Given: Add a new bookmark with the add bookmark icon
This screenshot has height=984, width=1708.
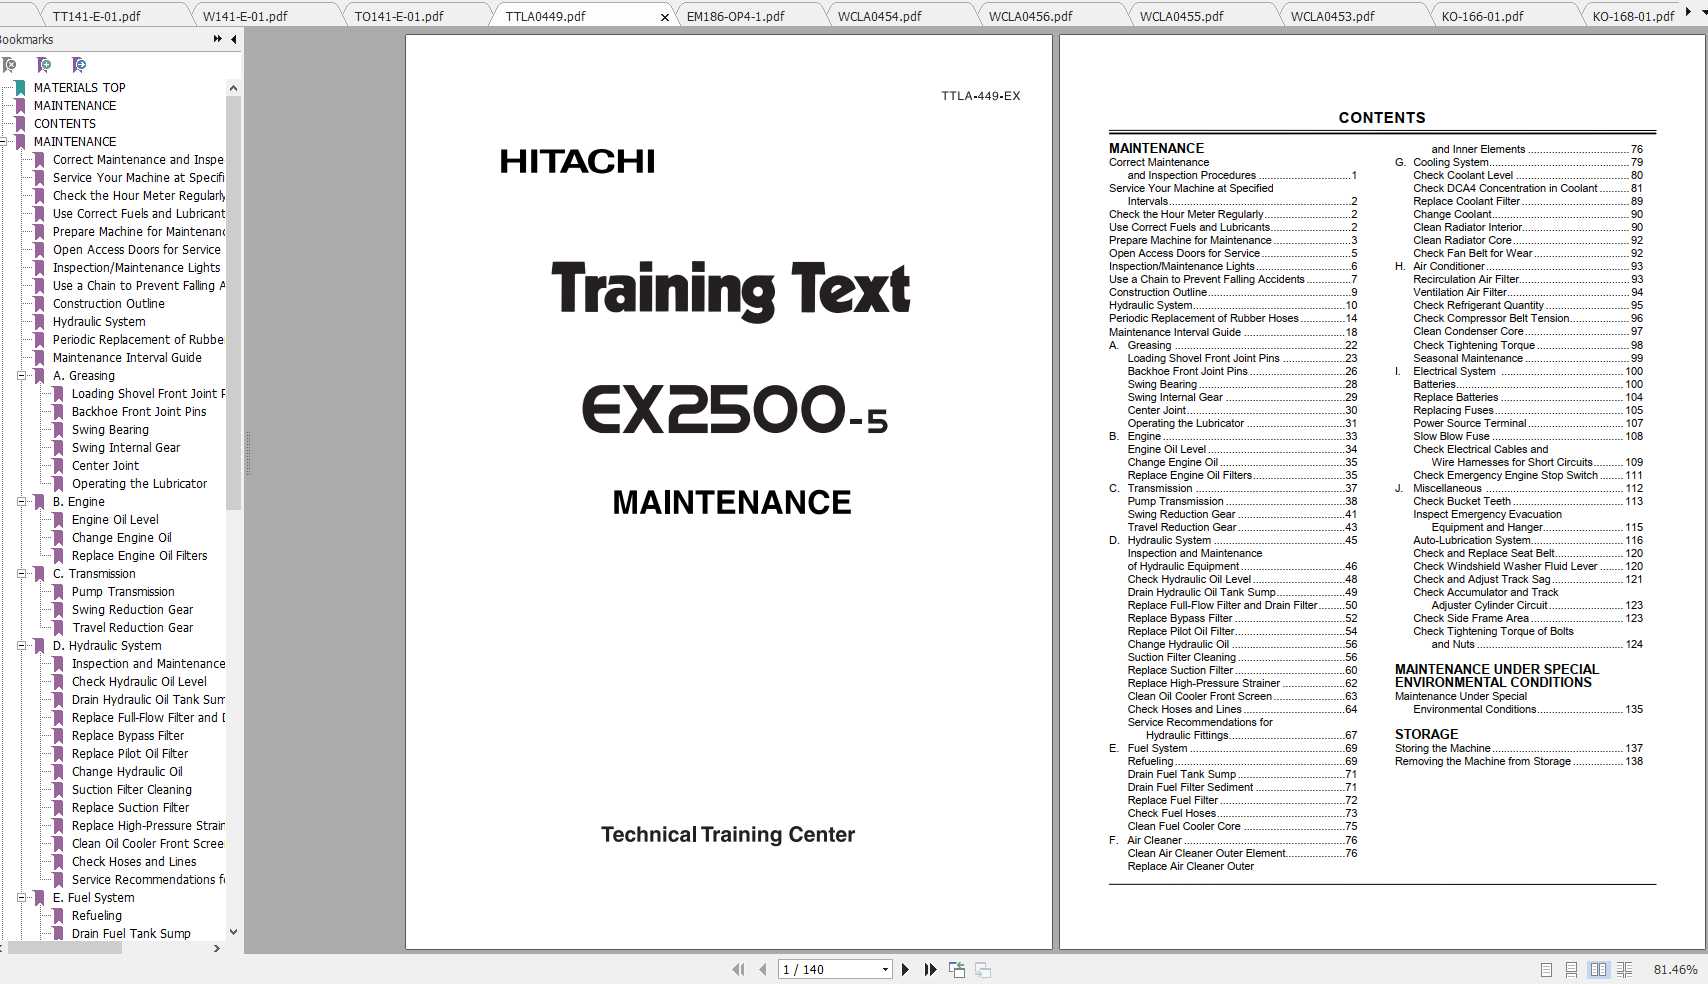Looking at the screenshot, I should coord(44,65).
